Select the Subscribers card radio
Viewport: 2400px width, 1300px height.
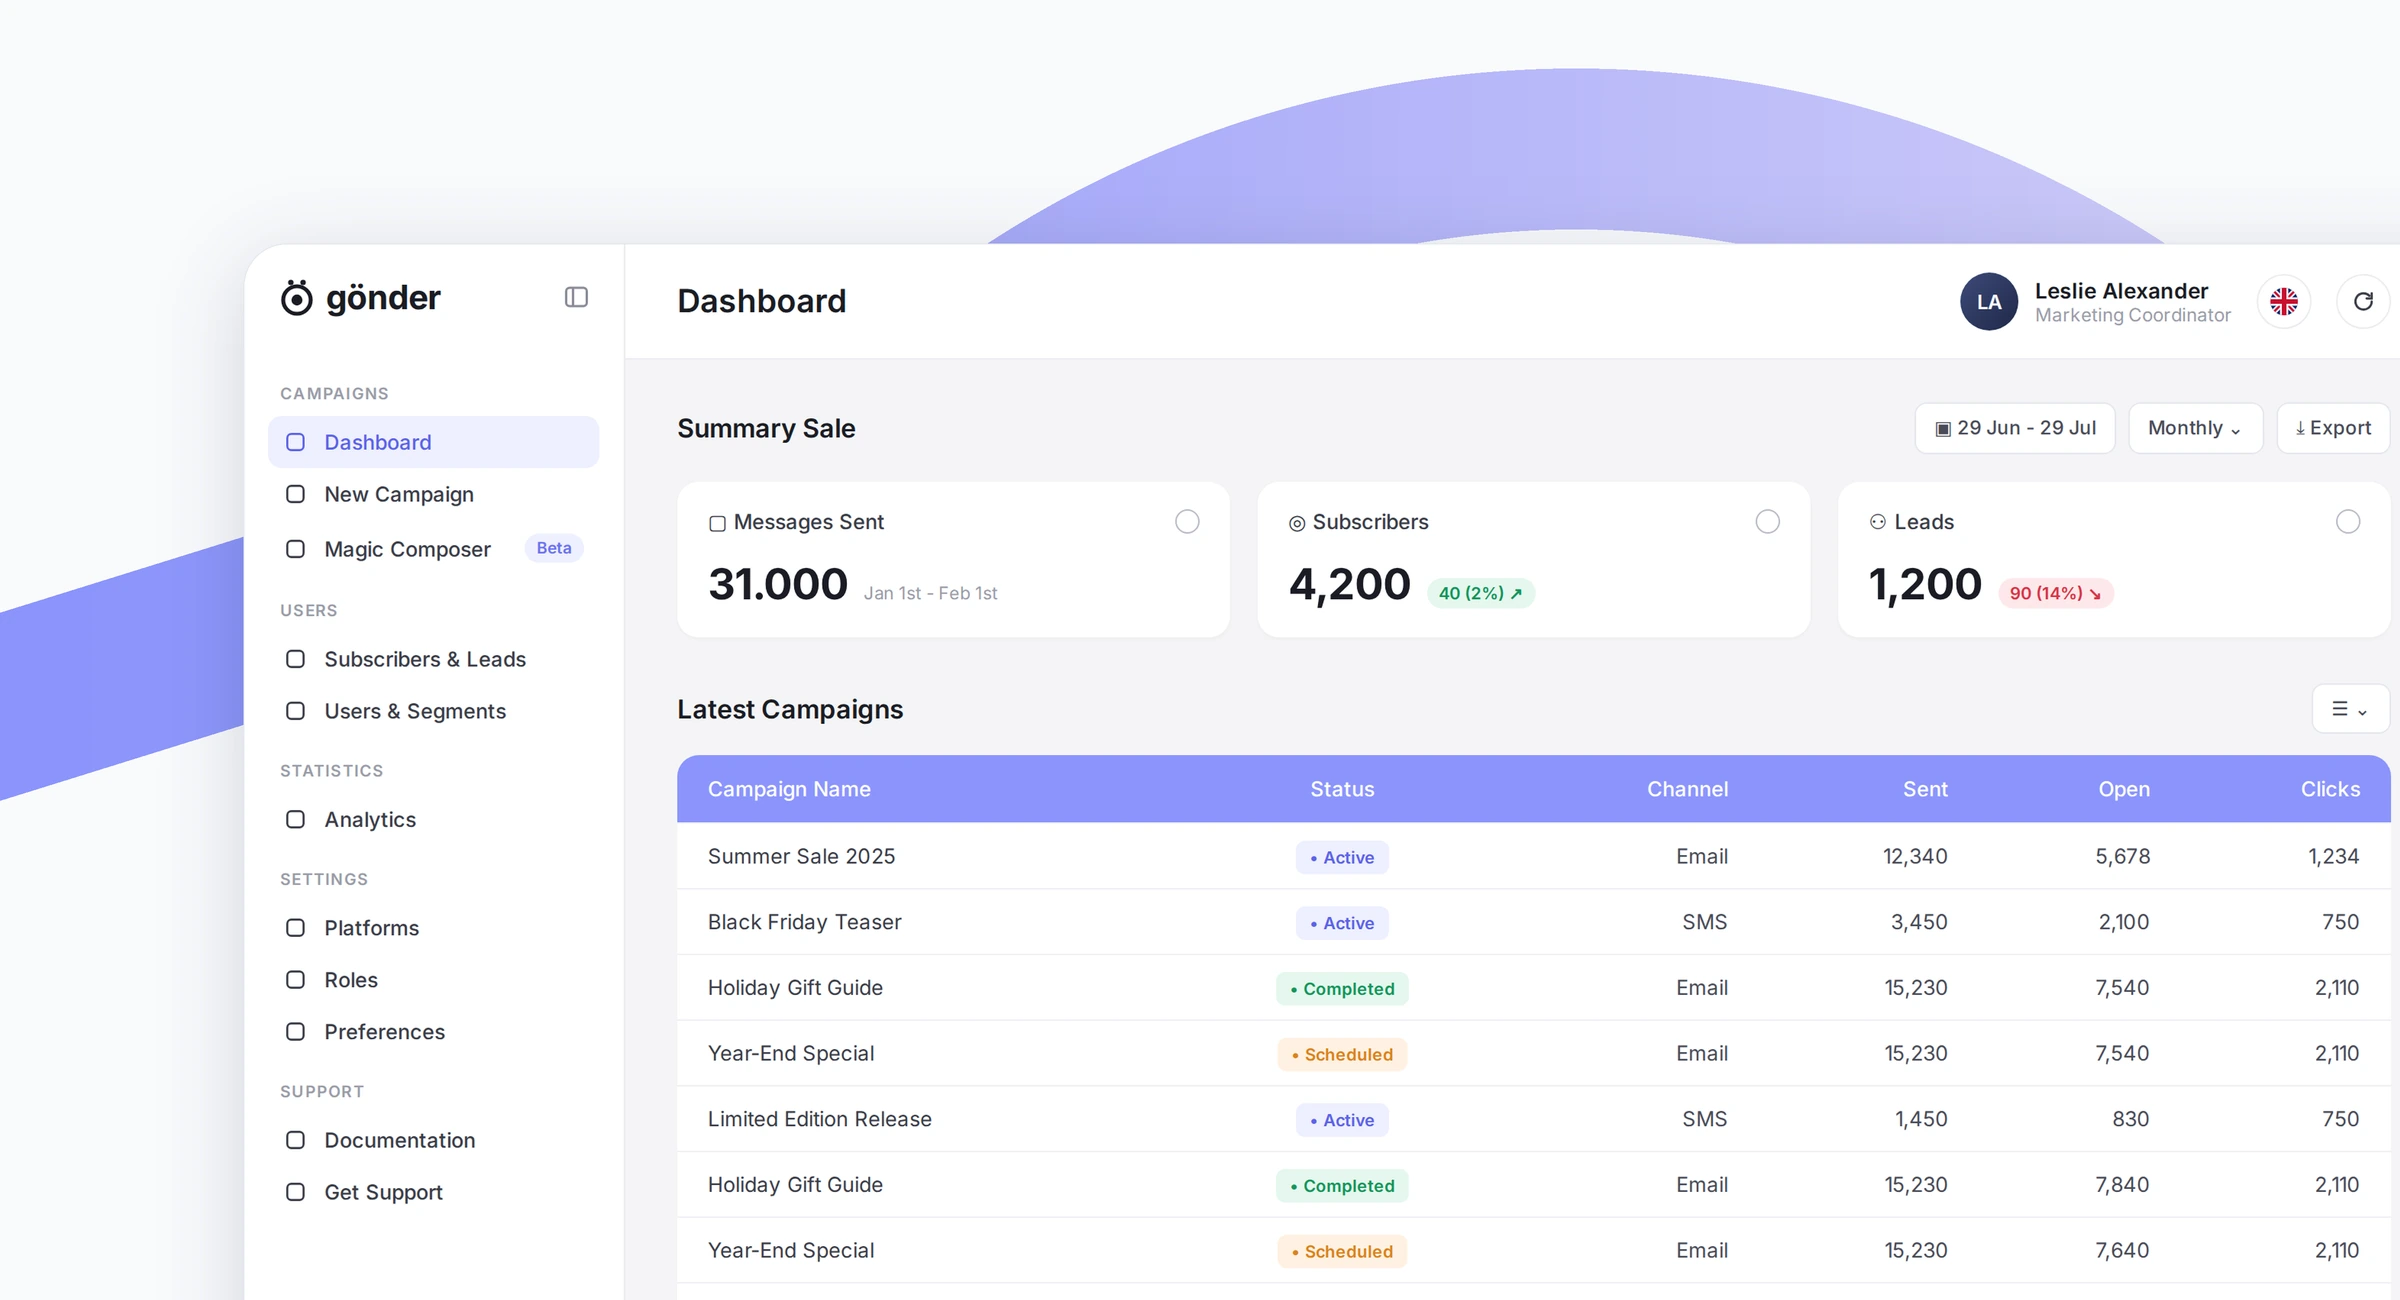pyautogui.click(x=1767, y=522)
